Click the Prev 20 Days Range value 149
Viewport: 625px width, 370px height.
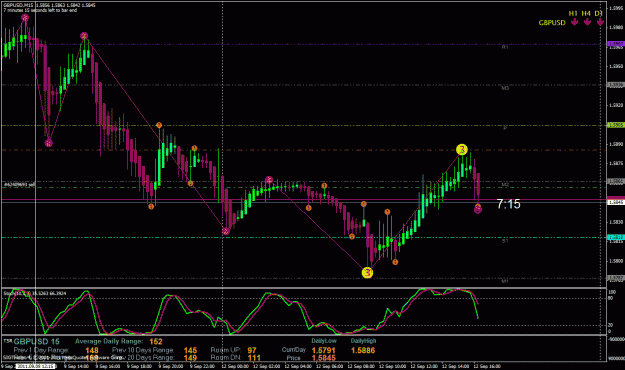point(191,358)
